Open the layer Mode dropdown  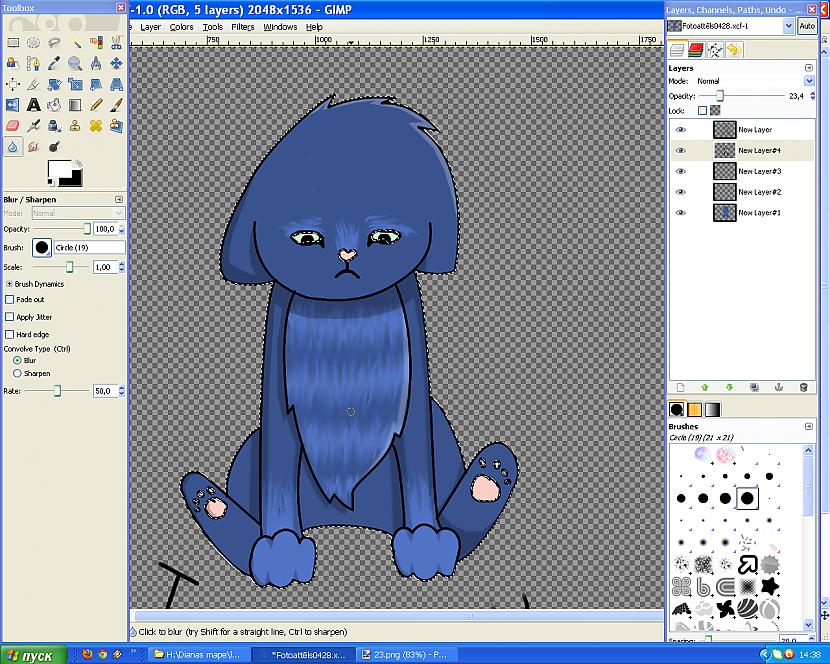(809, 81)
